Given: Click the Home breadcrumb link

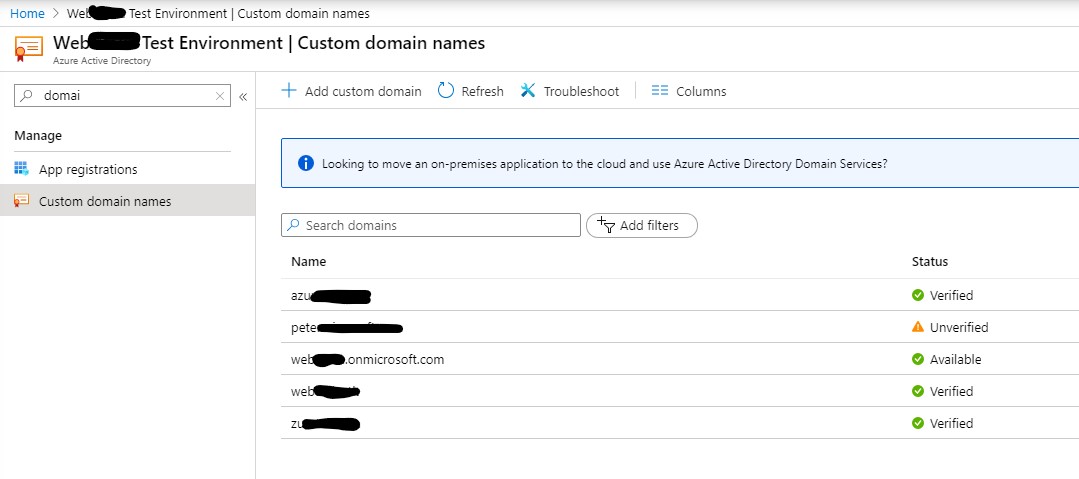Looking at the screenshot, I should pos(28,13).
